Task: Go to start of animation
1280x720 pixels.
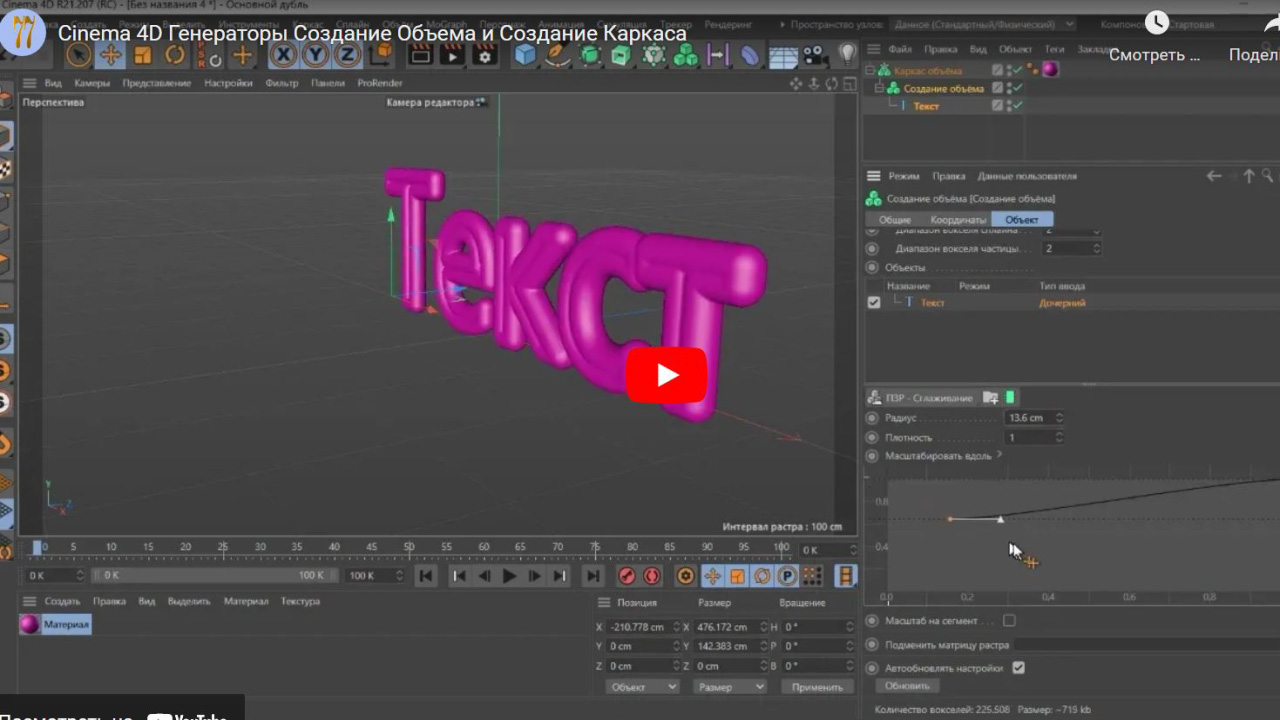Action: tap(426, 576)
